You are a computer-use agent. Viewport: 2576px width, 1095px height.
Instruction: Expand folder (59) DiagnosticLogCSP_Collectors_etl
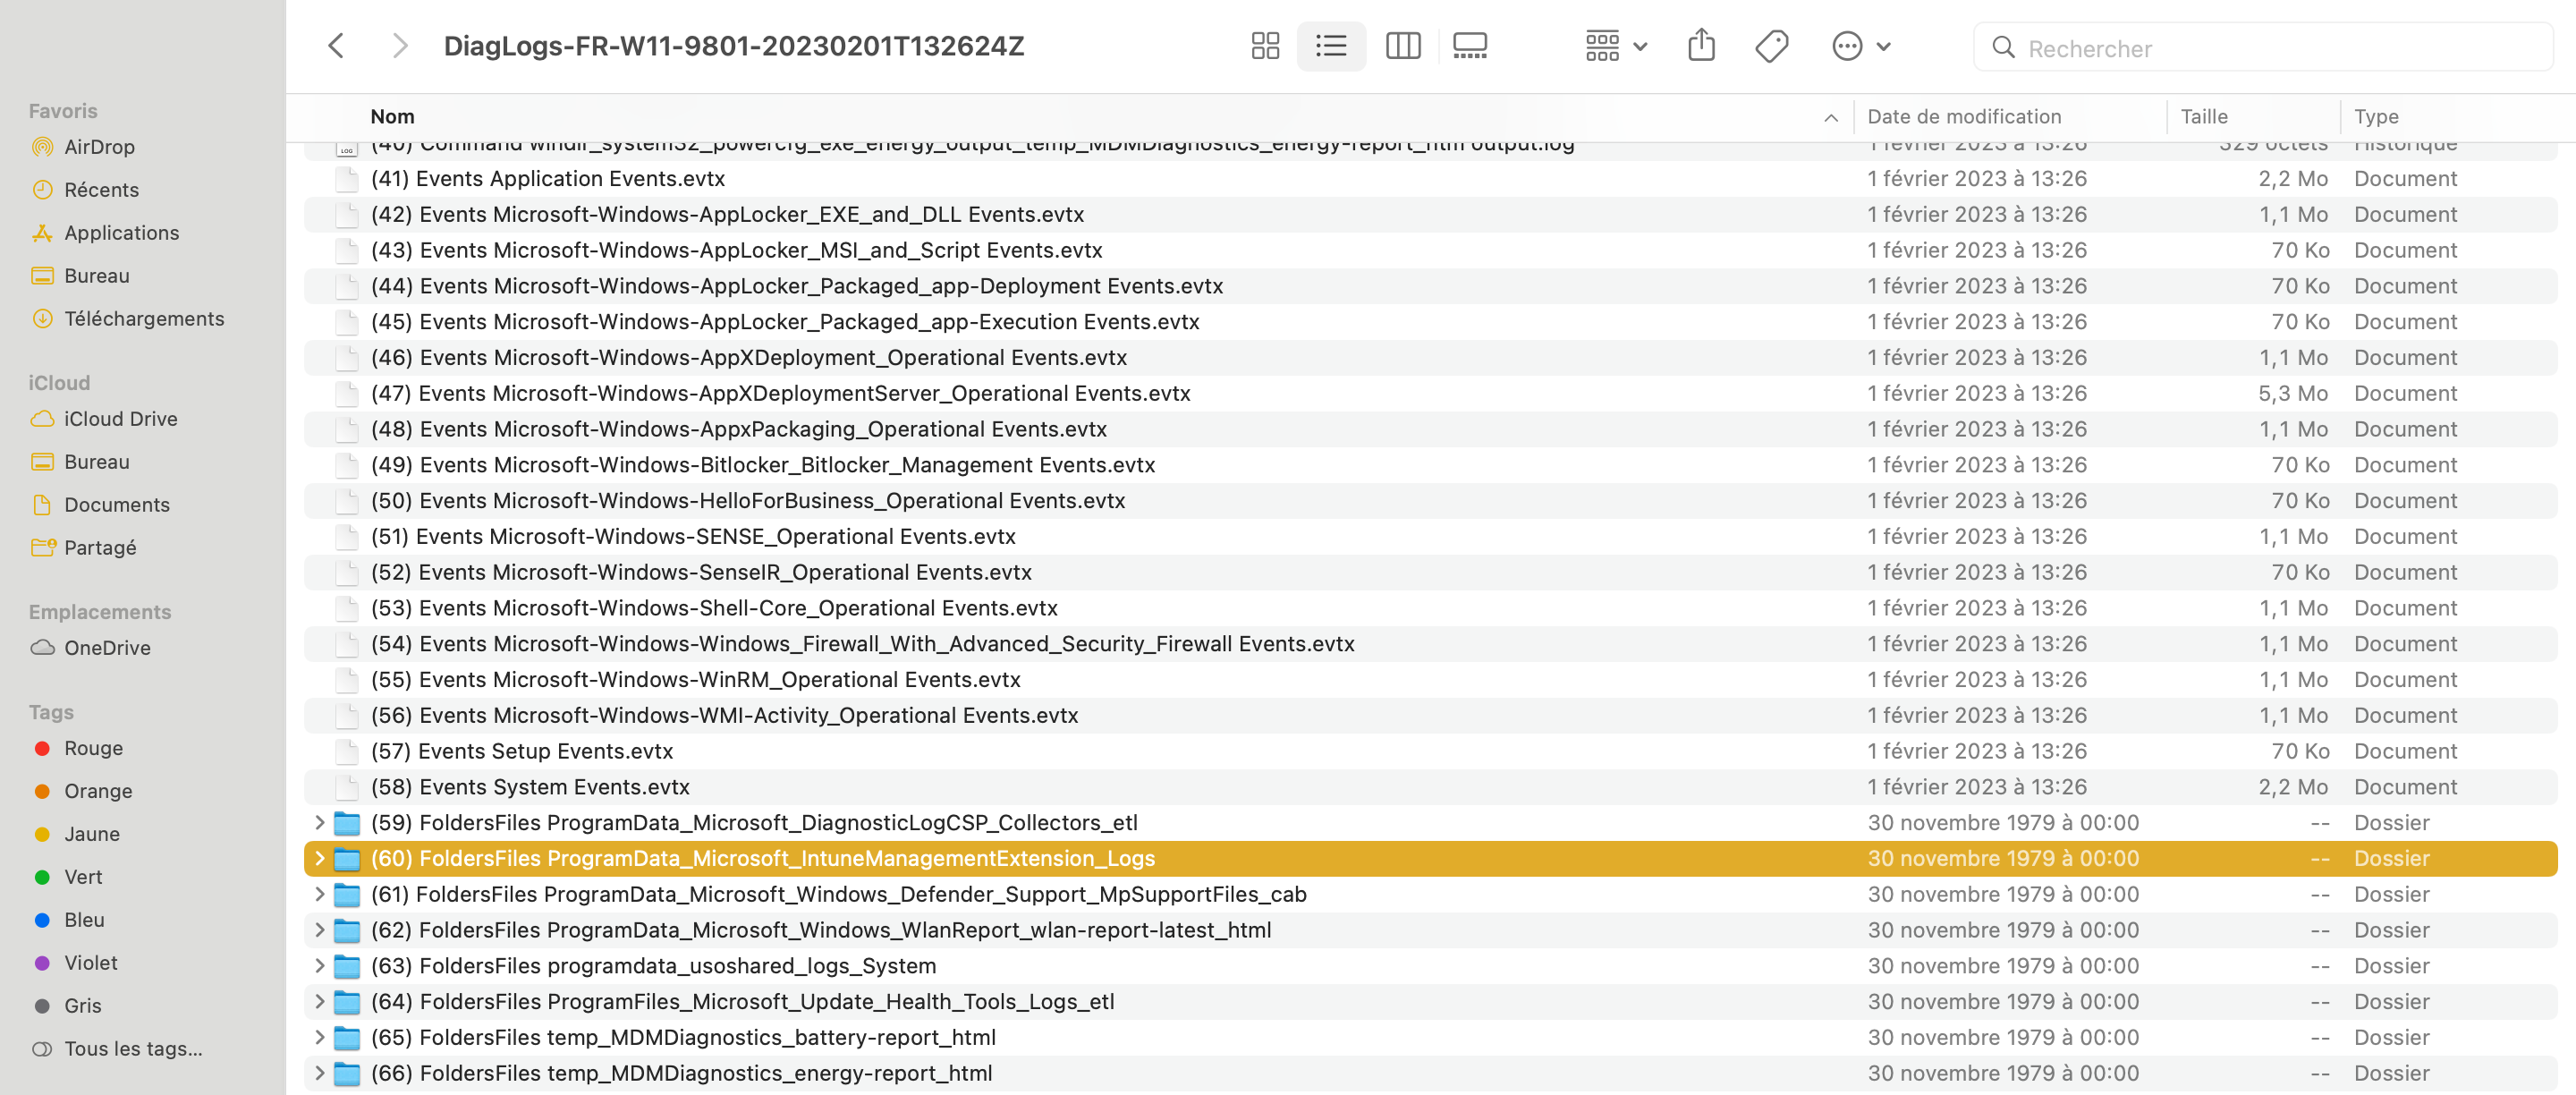tap(319, 822)
